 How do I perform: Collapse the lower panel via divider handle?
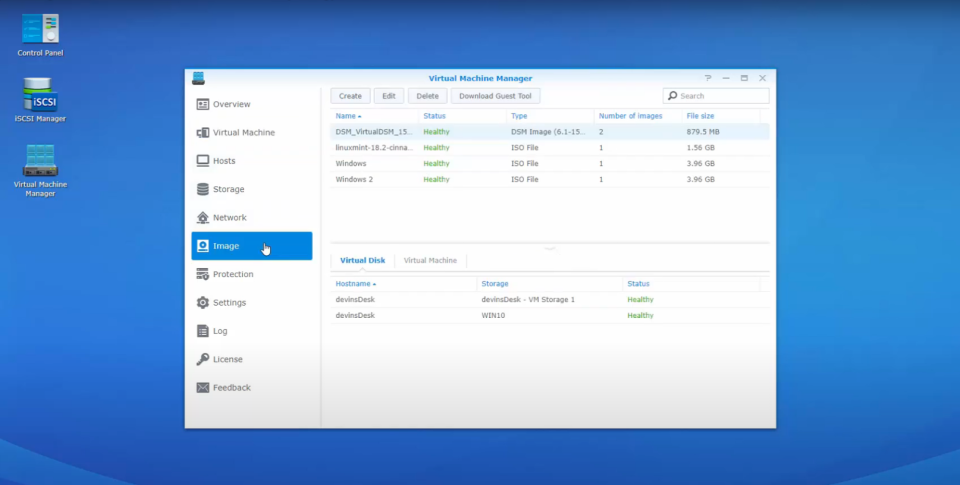[549, 249]
